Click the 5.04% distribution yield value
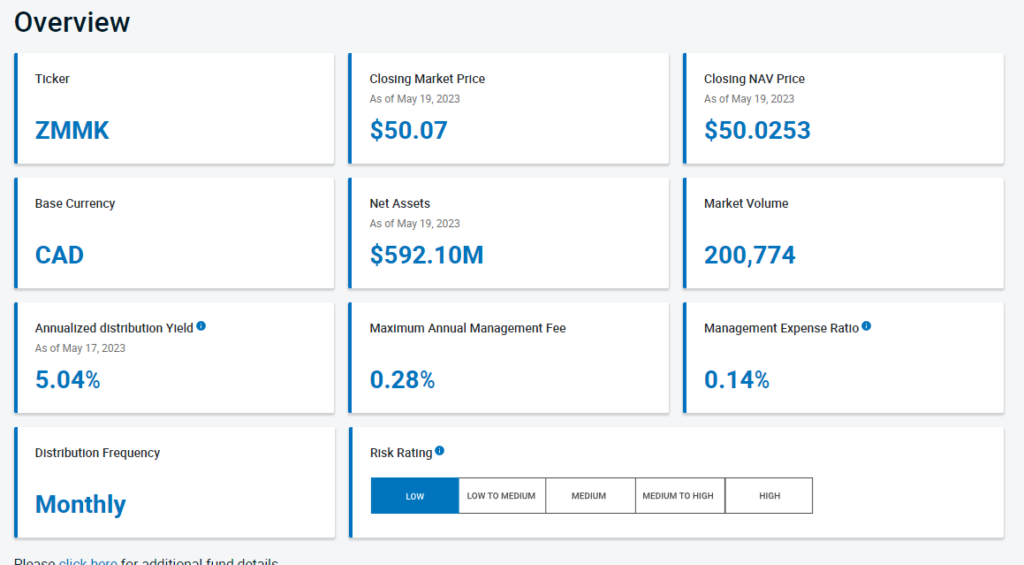 point(67,380)
